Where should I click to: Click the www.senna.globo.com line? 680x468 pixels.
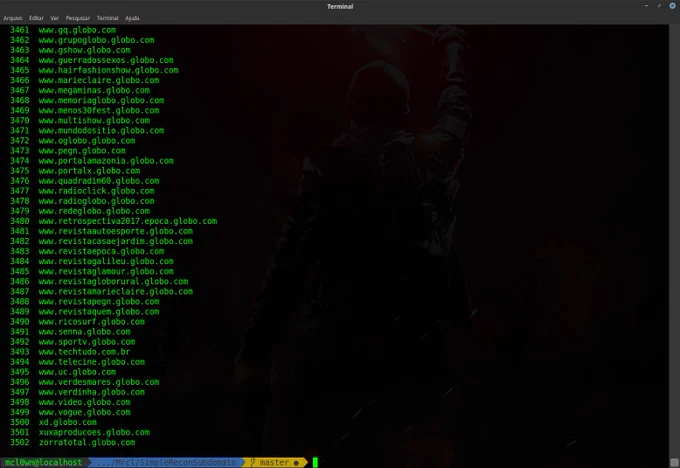pyautogui.click(x=85, y=332)
